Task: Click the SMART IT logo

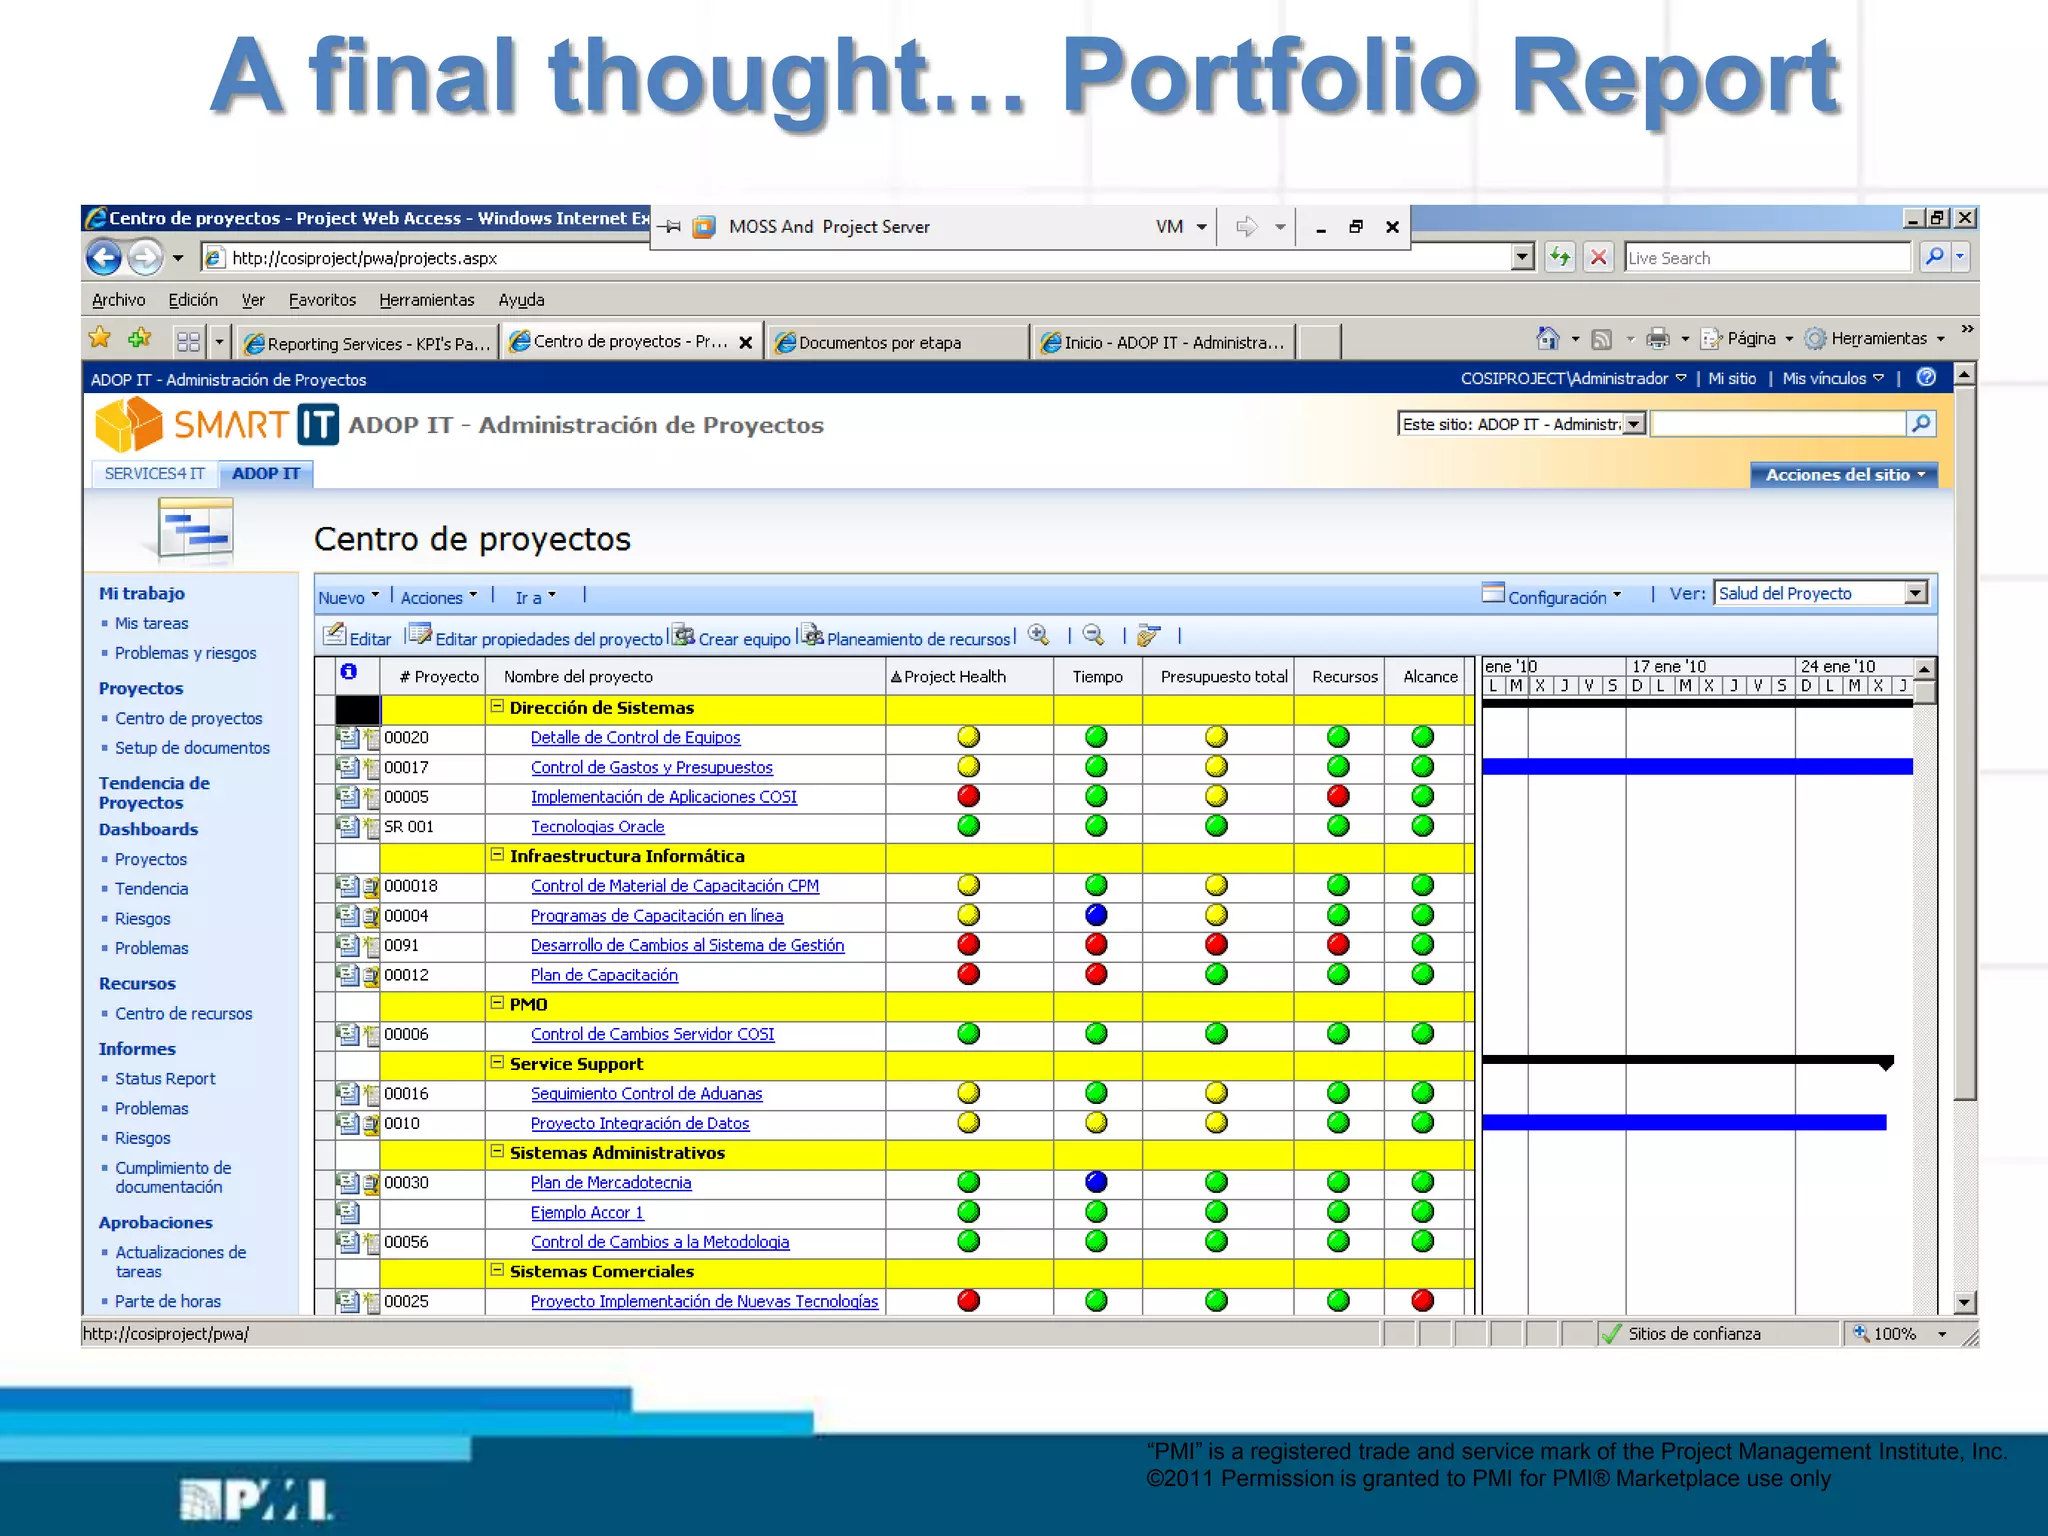Action: (x=217, y=424)
